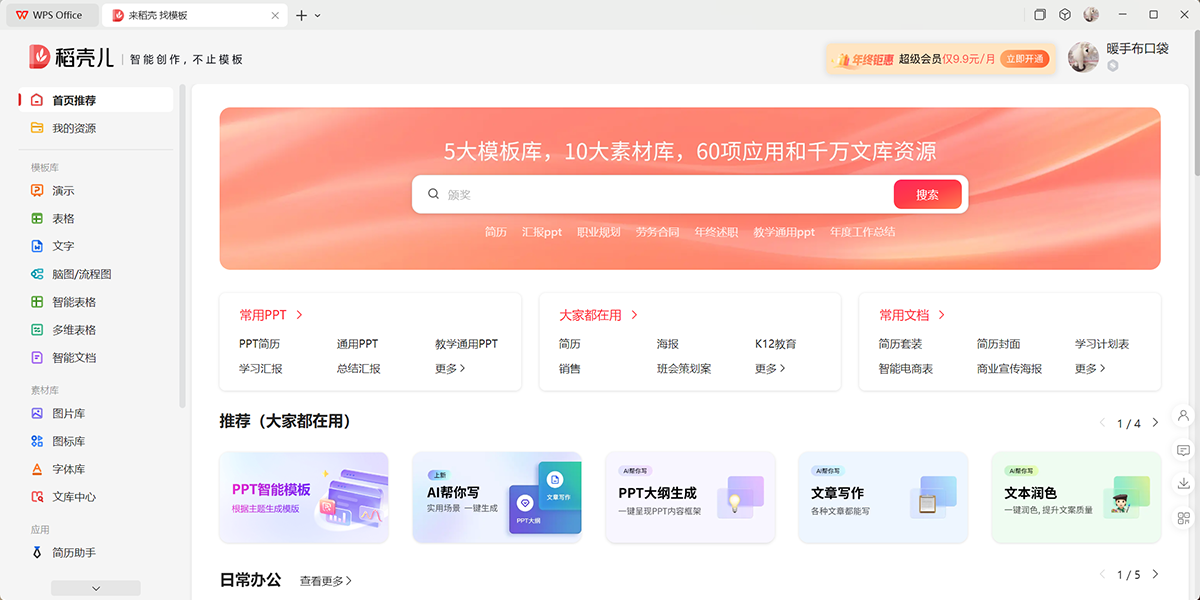Expand the sidebar with the bottom chevron

(95, 588)
